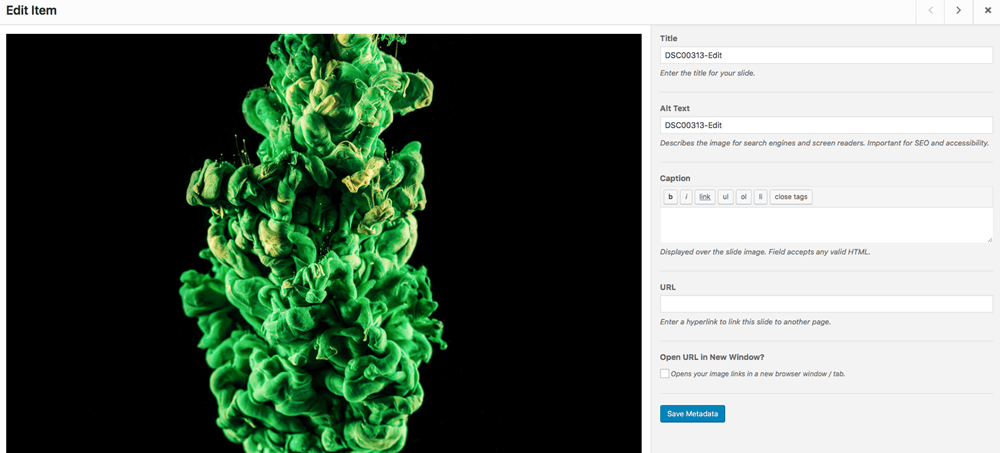Click the 'Open URL in New Window?' label
The height and width of the screenshot is (453, 1000).
(712, 357)
